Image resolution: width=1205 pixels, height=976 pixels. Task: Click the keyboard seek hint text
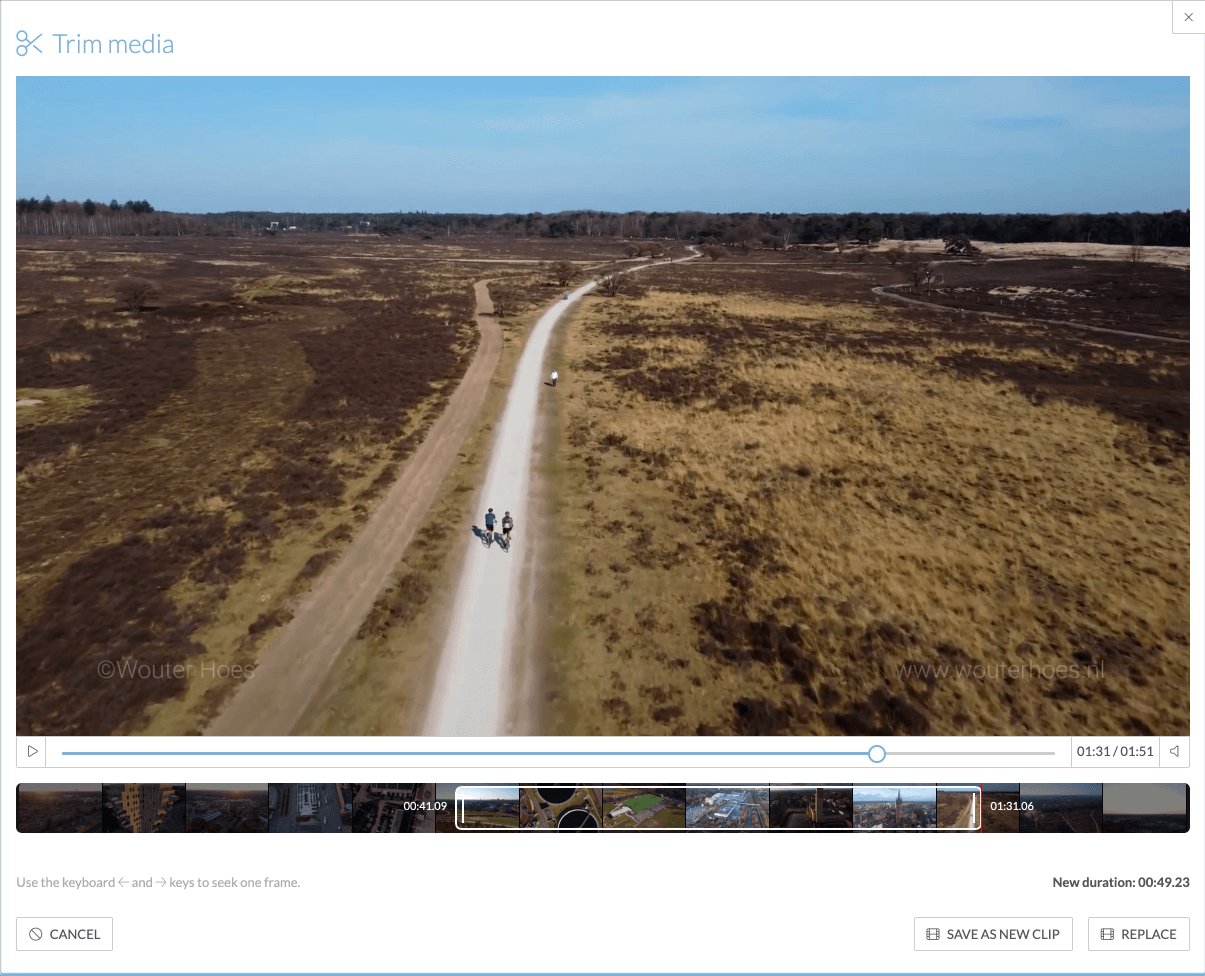(158, 883)
